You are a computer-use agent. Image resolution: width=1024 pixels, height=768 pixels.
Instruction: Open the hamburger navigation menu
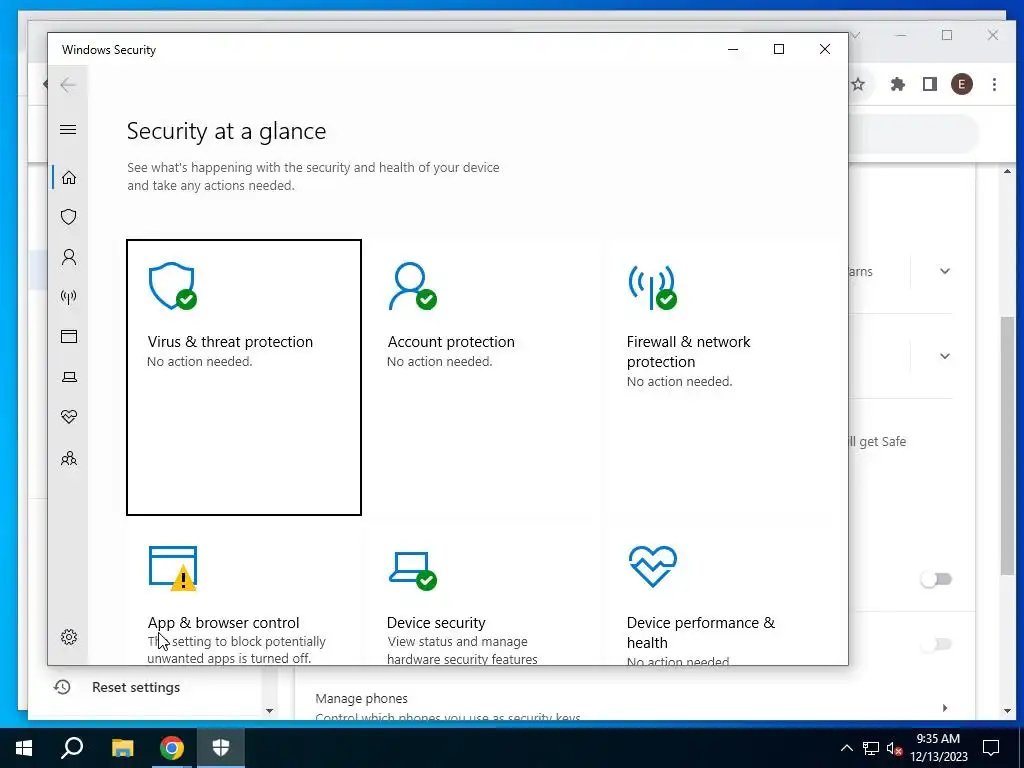[68, 129]
